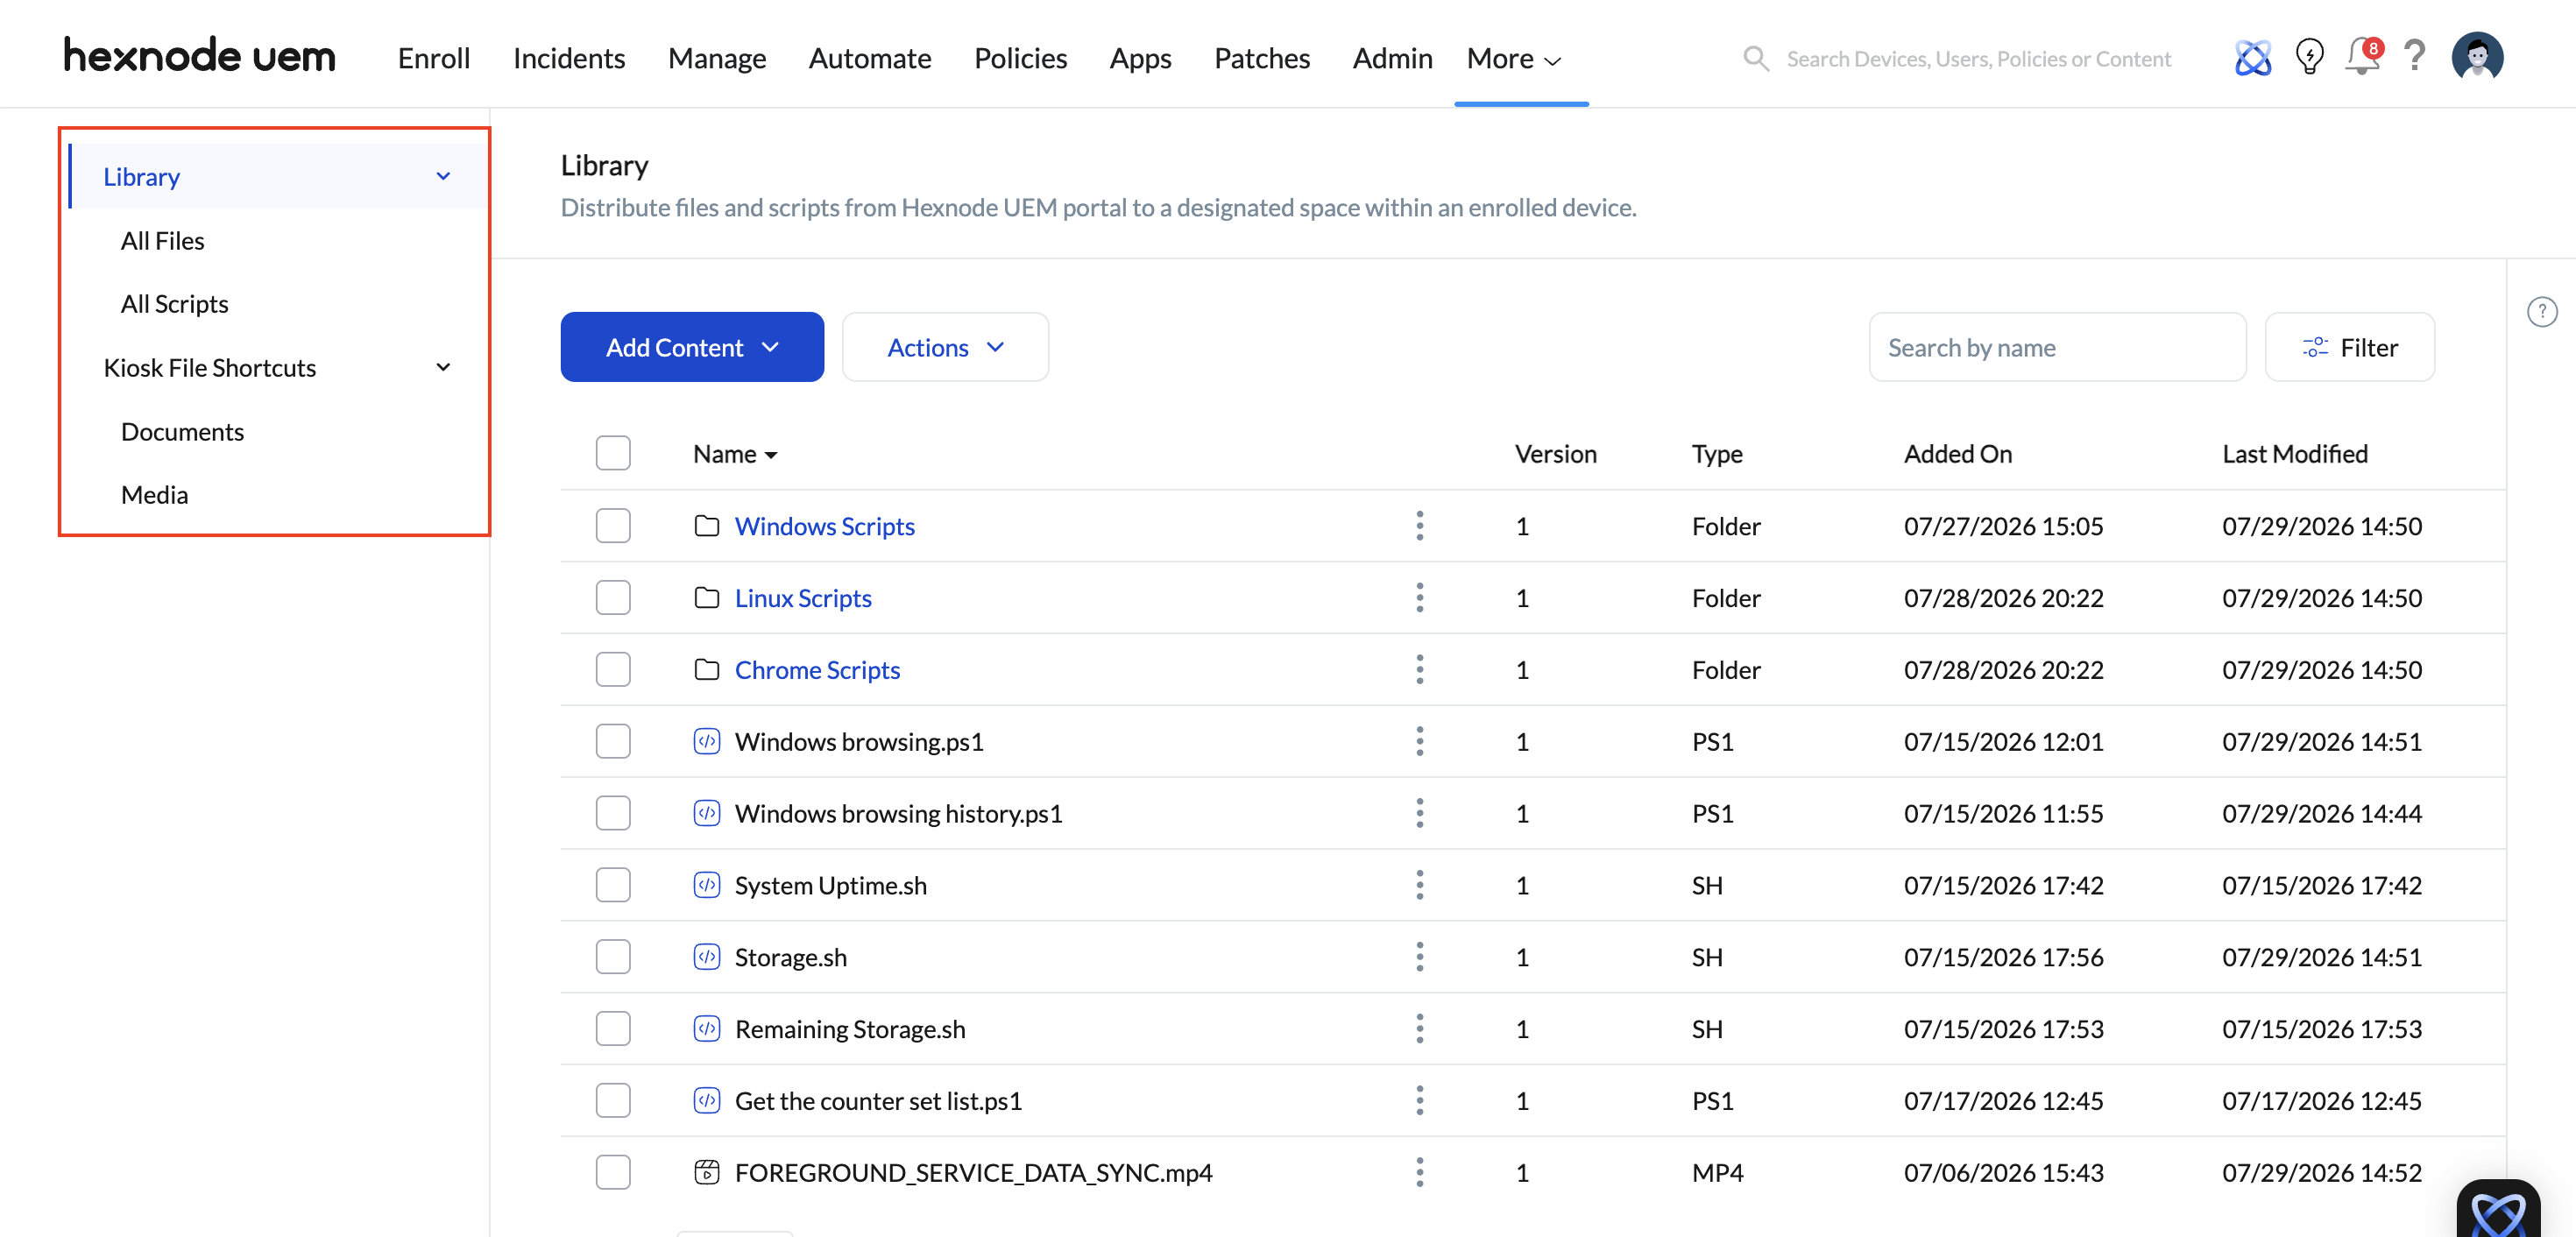Open the user profile avatar
The image size is (2576, 1237).
[x=2477, y=56]
